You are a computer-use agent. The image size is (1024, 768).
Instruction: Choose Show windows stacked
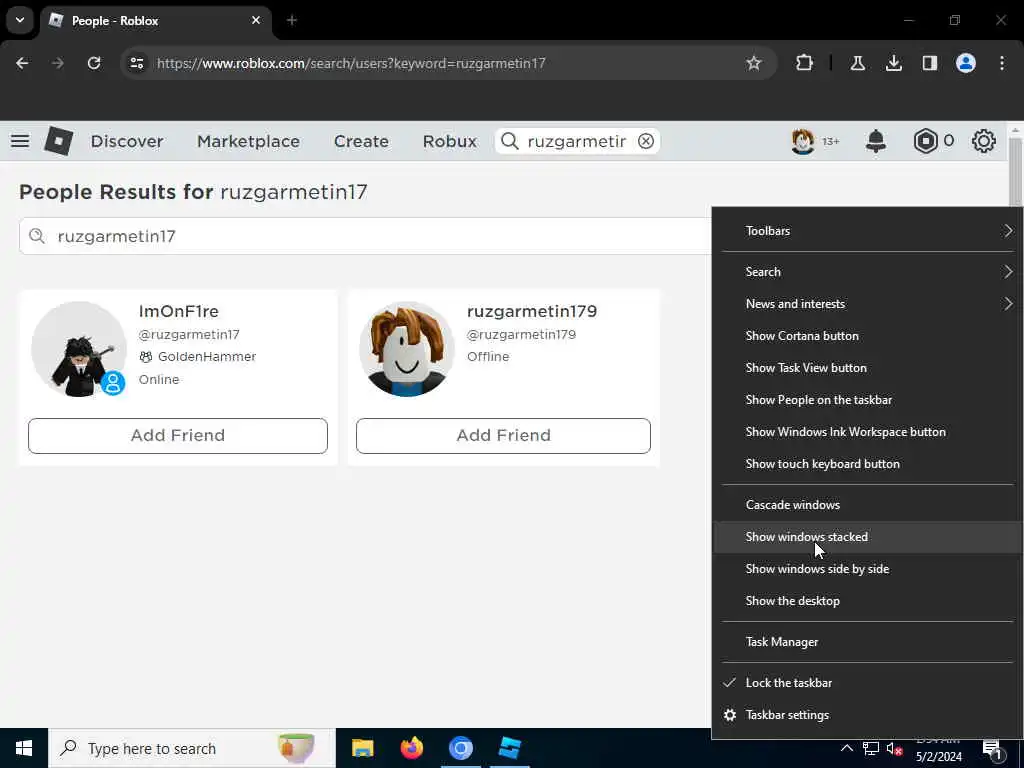pyautogui.click(x=868, y=537)
